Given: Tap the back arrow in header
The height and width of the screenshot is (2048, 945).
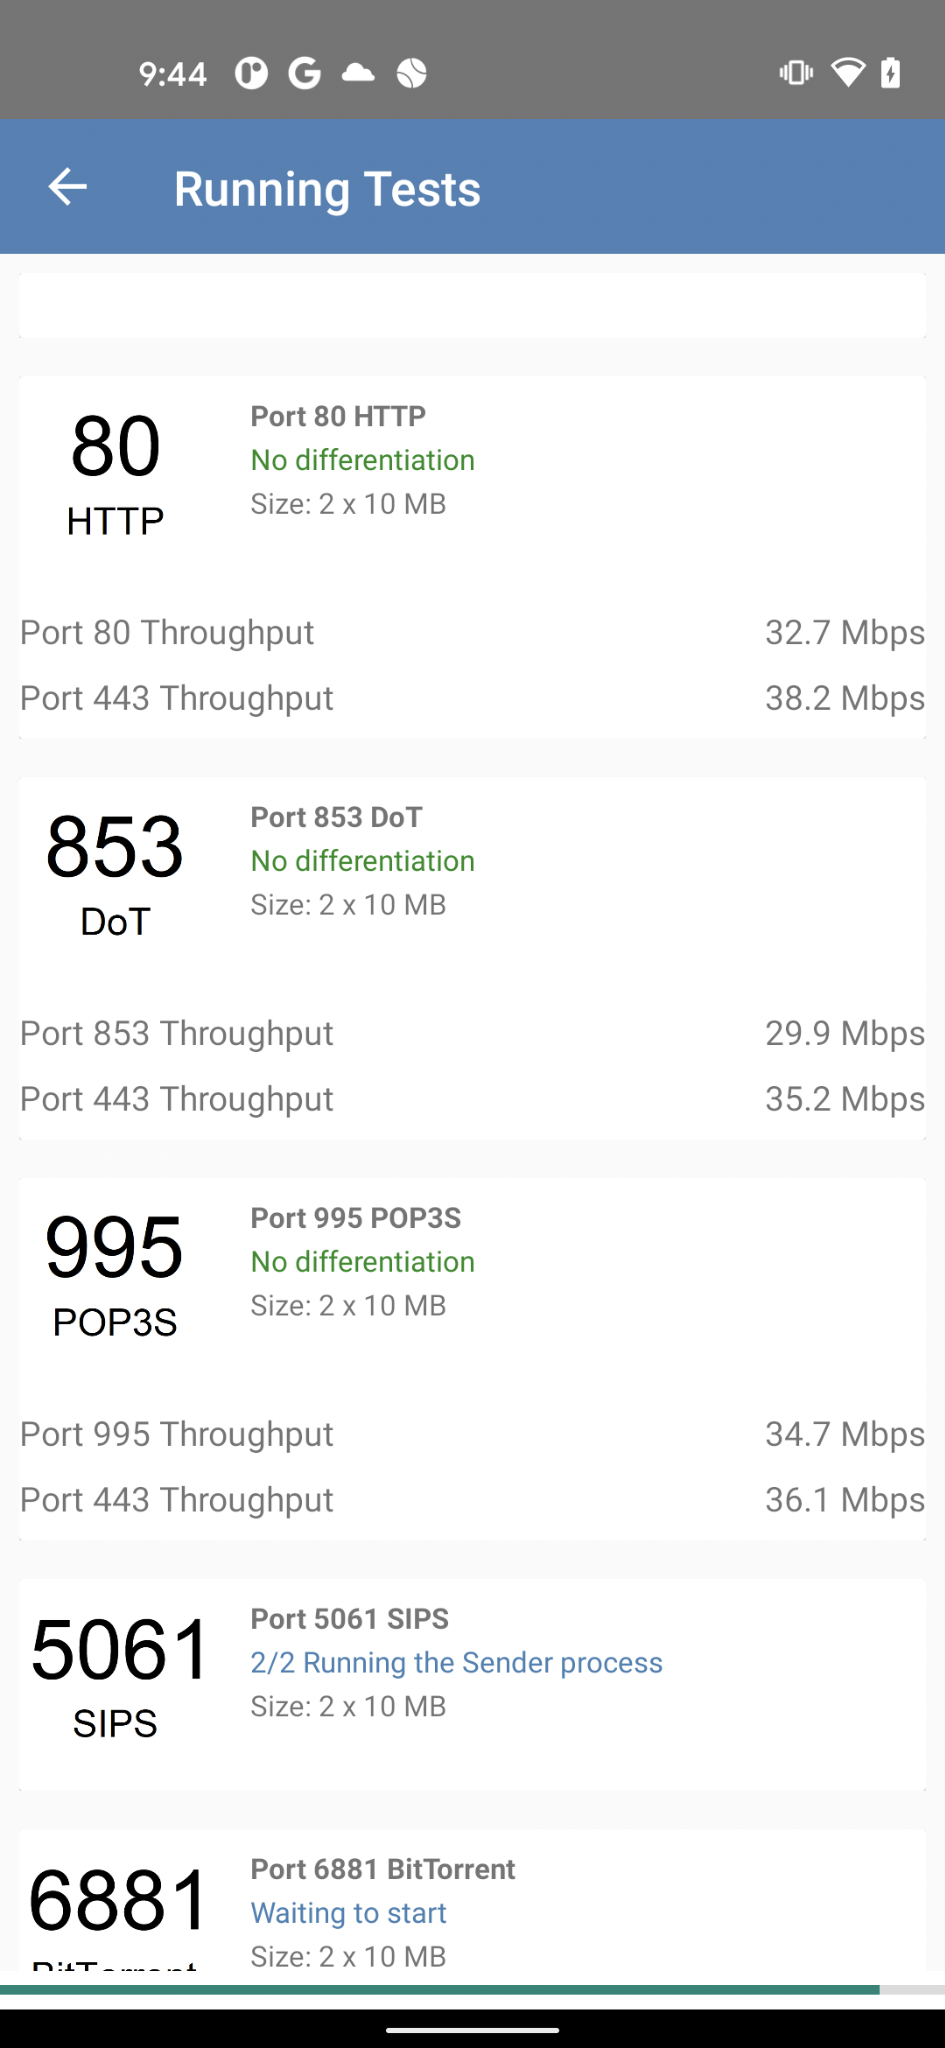Looking at the screenshot, I should coord(68,187).
